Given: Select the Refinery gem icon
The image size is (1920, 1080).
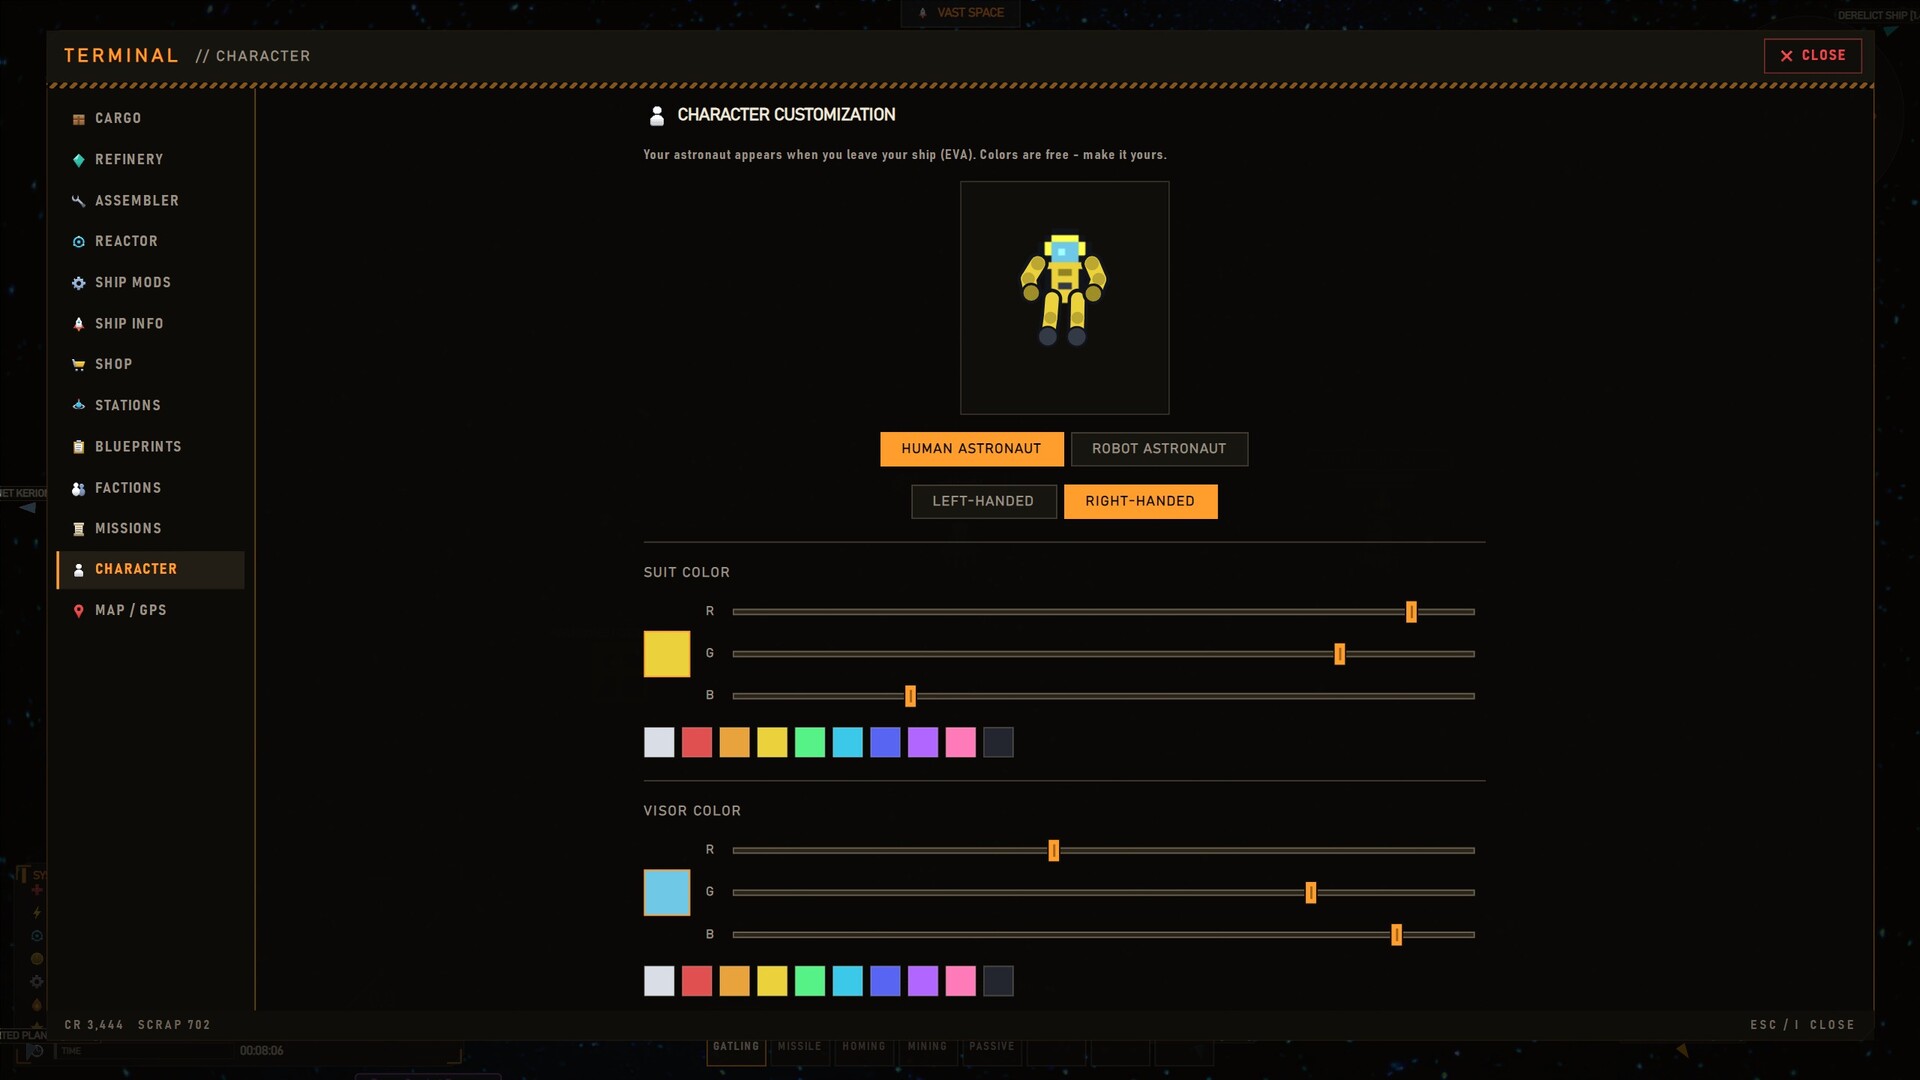Looking at the screenshot, I should [x=78, y=160].
